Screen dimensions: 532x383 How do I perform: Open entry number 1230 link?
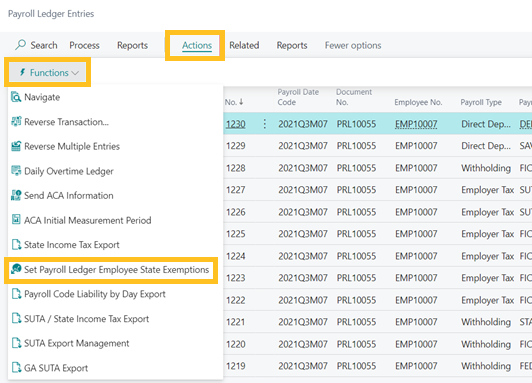click(235, 124)
